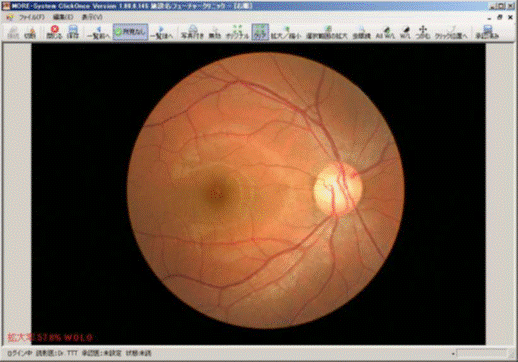Click the red X 閉じる toolbar icon

(54, 32)
